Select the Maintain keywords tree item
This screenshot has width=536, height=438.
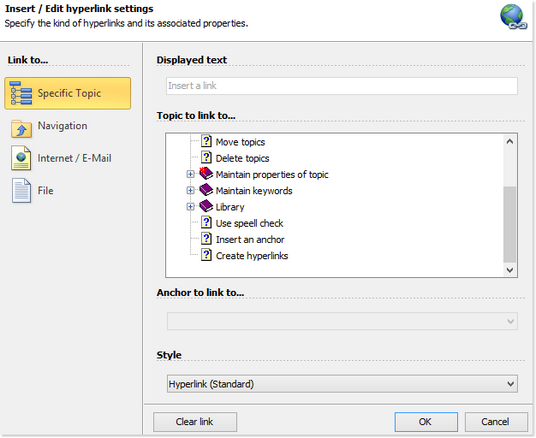click(x=254, y=191)
